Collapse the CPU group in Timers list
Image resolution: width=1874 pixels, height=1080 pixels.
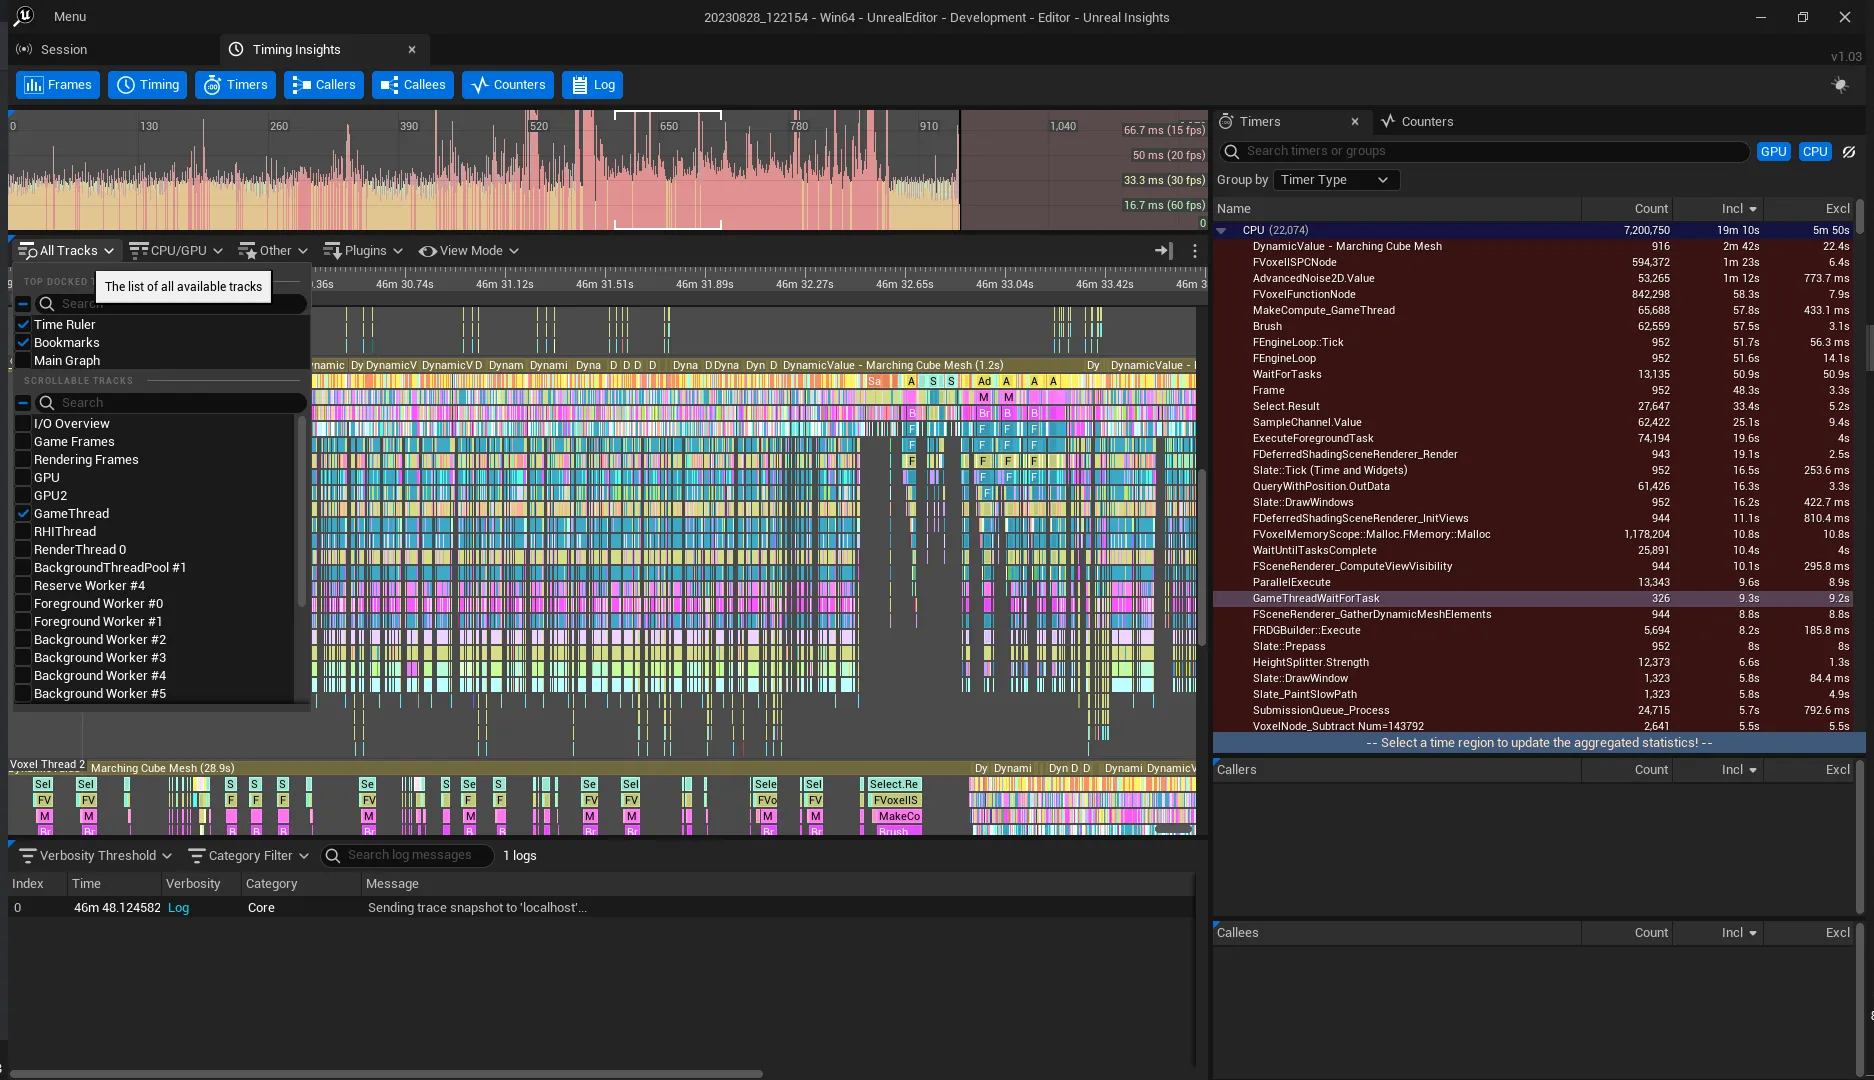[x=1221, y=230]
